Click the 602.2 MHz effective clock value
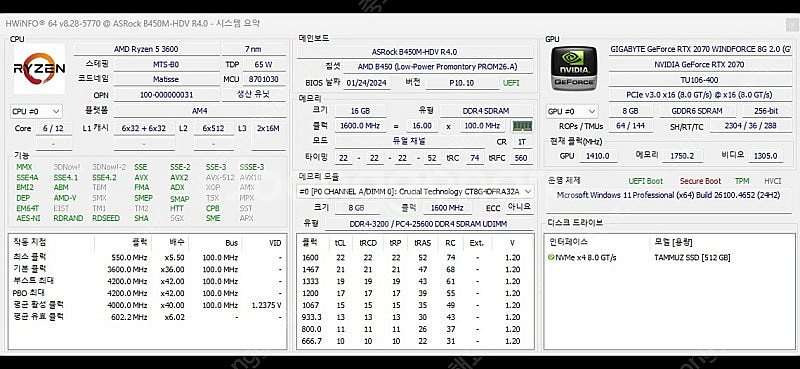Viewport: 800px width, 369px height. (130, 317)
